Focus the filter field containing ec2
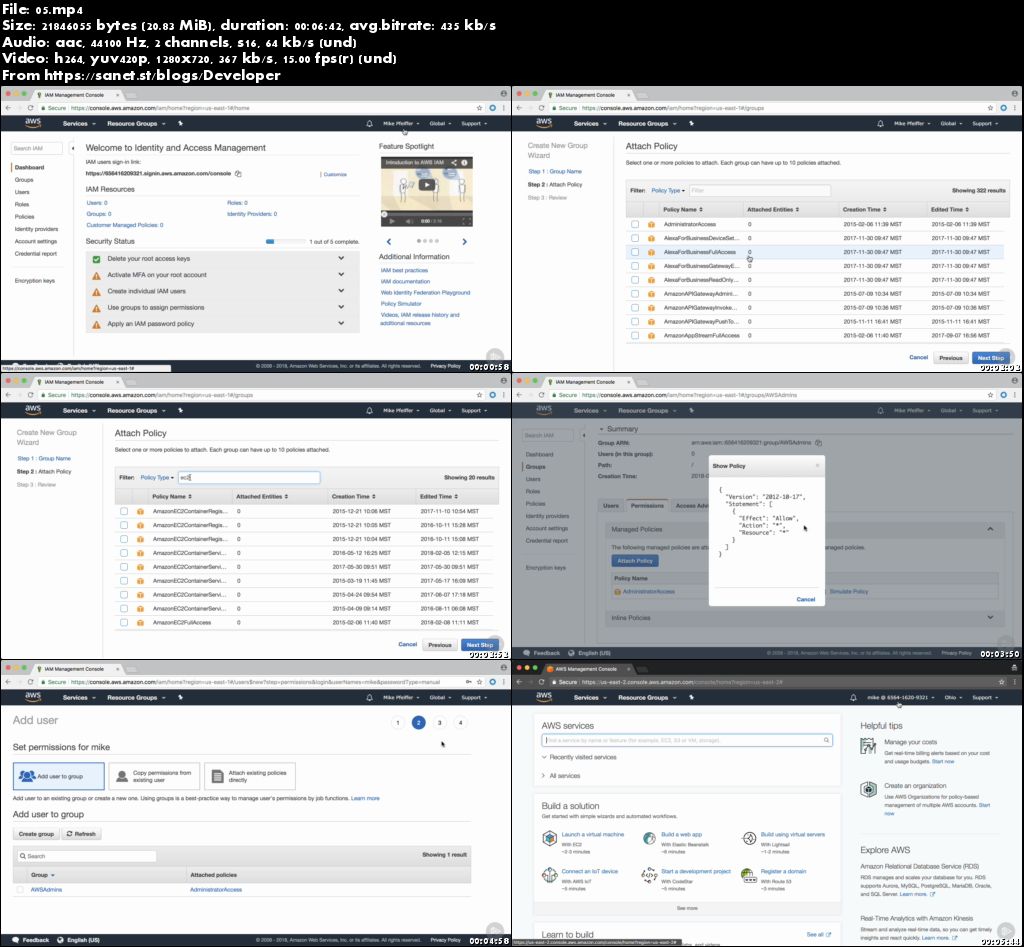Viewport: 1024px width, 947px height. 249,477
